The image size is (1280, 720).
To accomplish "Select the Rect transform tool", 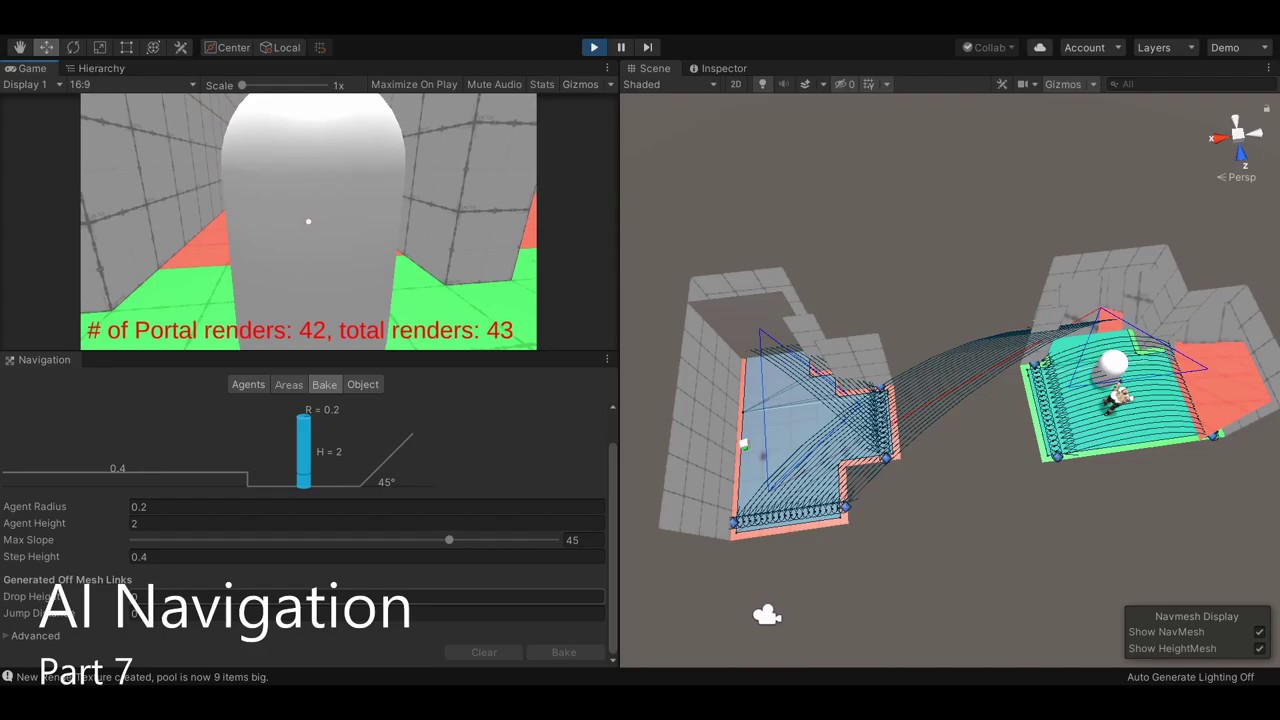I will (x=127, y=47).
